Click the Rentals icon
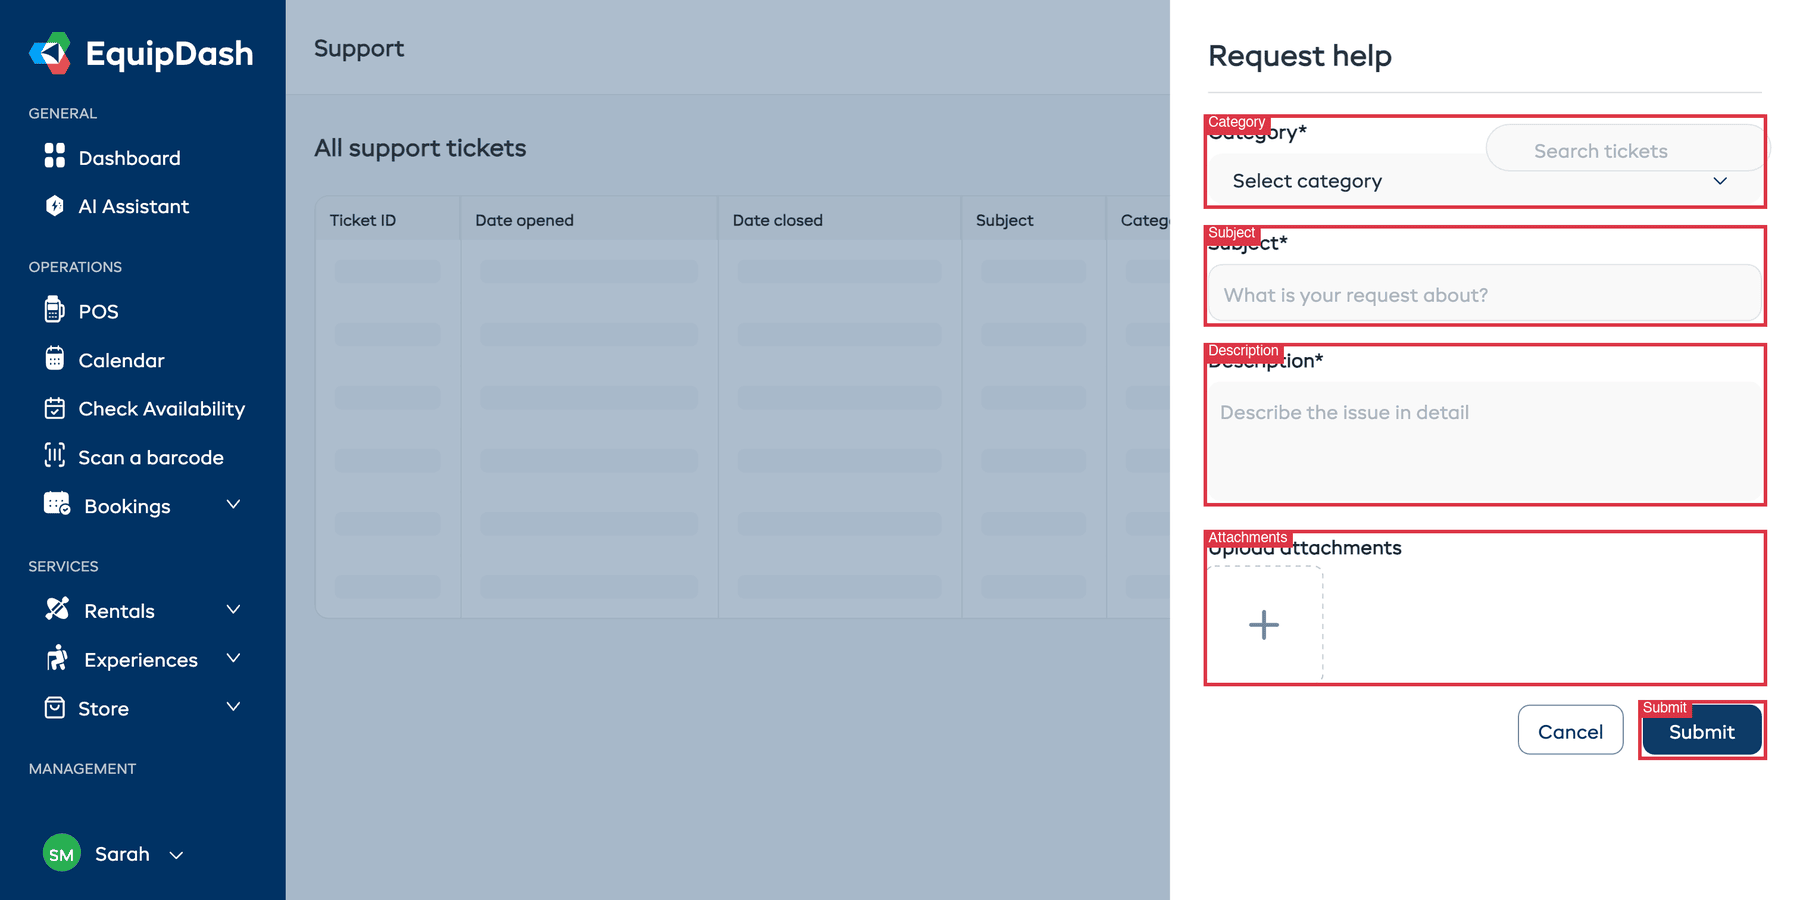The image size is (1800, 900). (56, 609)
